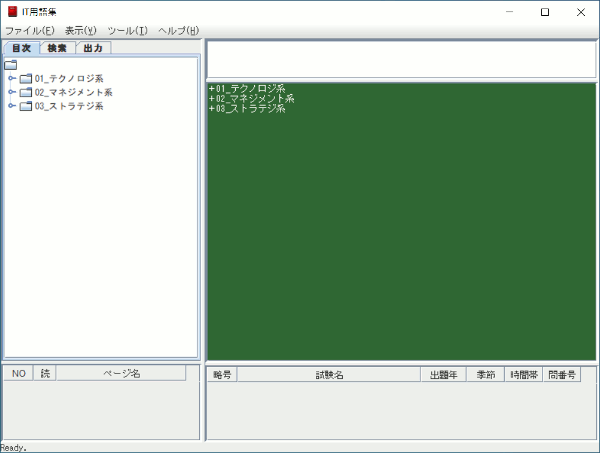
Task: Click the empty text area above green panel
Action: 400,60
